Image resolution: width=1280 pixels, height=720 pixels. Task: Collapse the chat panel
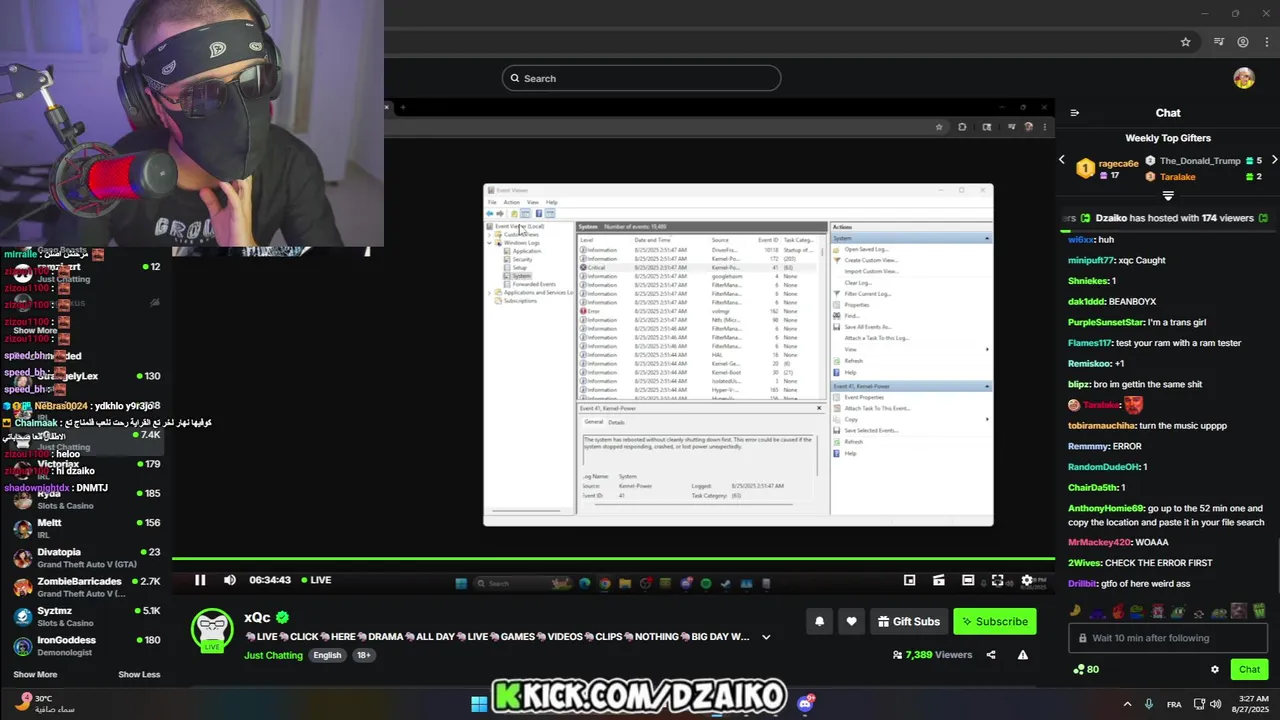1075,113
